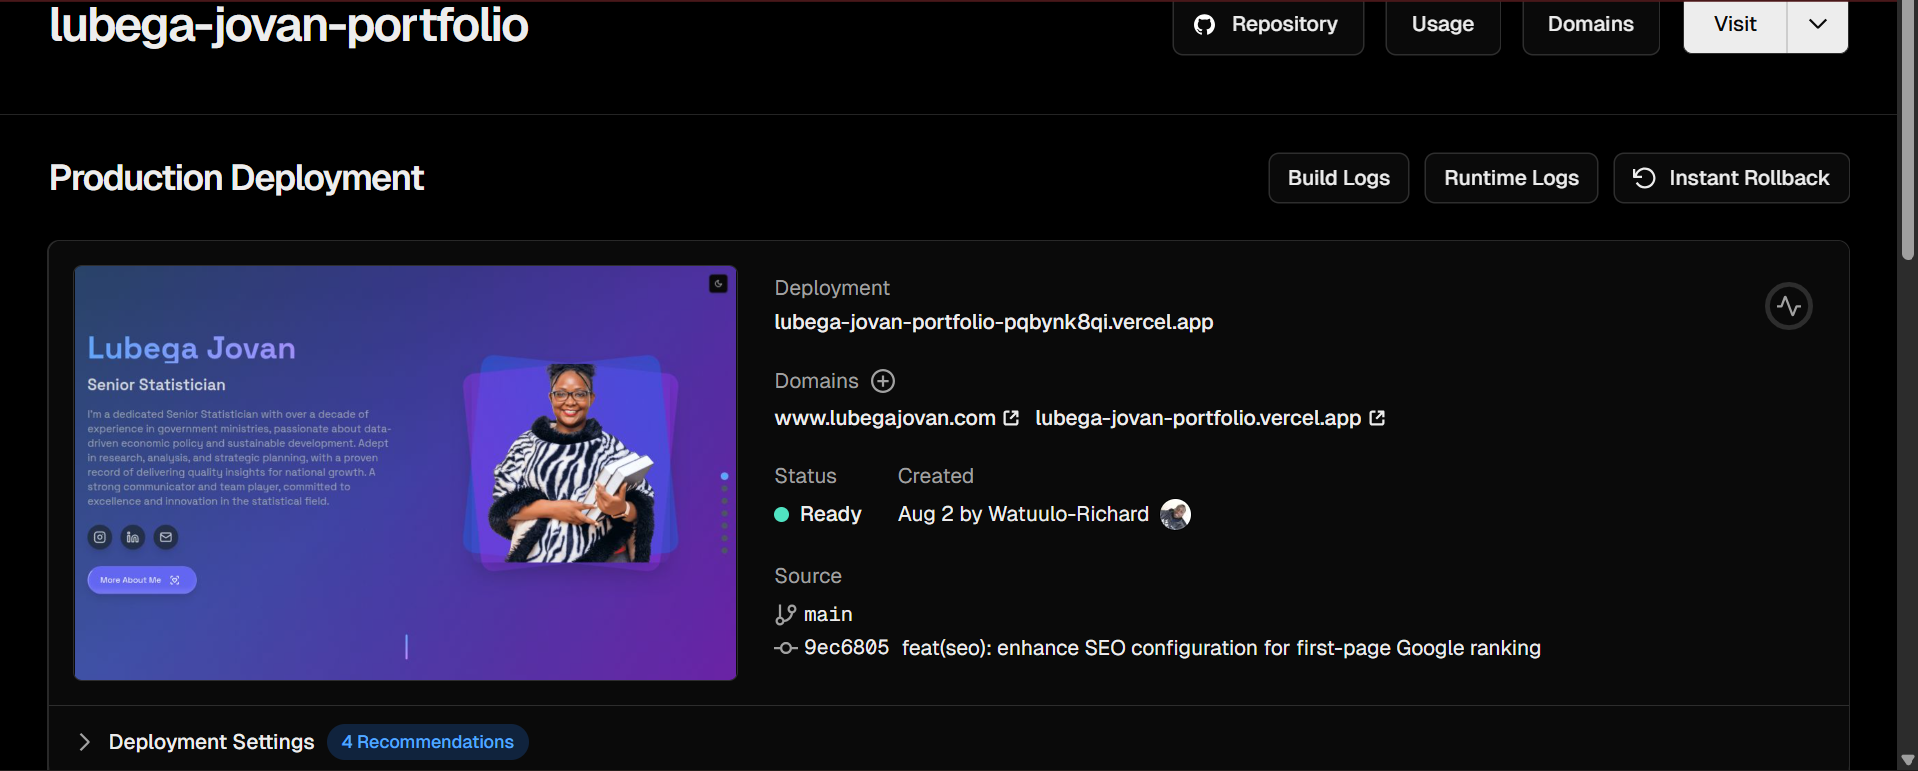Click the dark mode icon in preview
Image resolution: width=1918 pixels, height=771 pixels.
tap(718, 284)
